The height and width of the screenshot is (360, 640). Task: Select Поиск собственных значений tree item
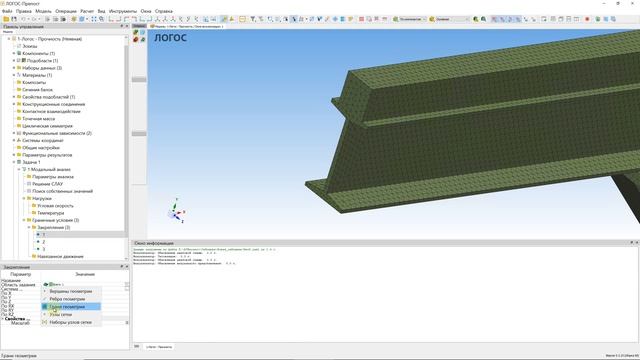click(x=63, y=191)
